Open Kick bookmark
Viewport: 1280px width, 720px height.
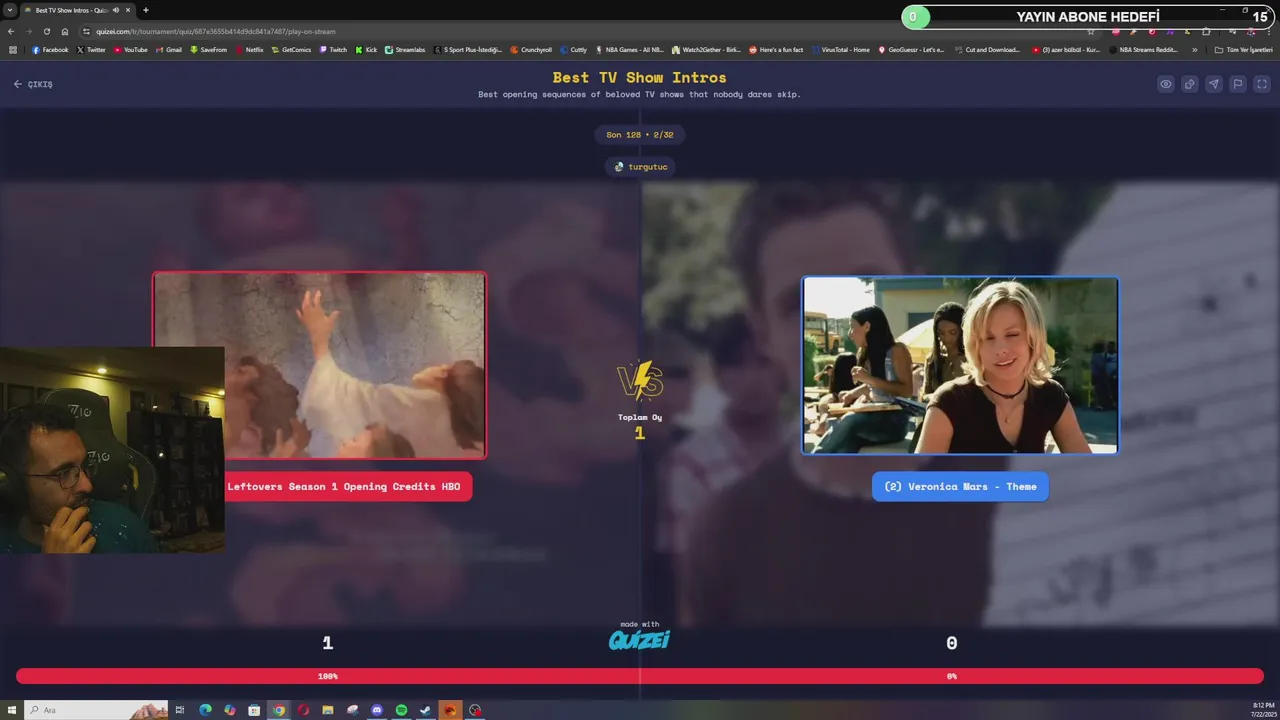point(366,50)
